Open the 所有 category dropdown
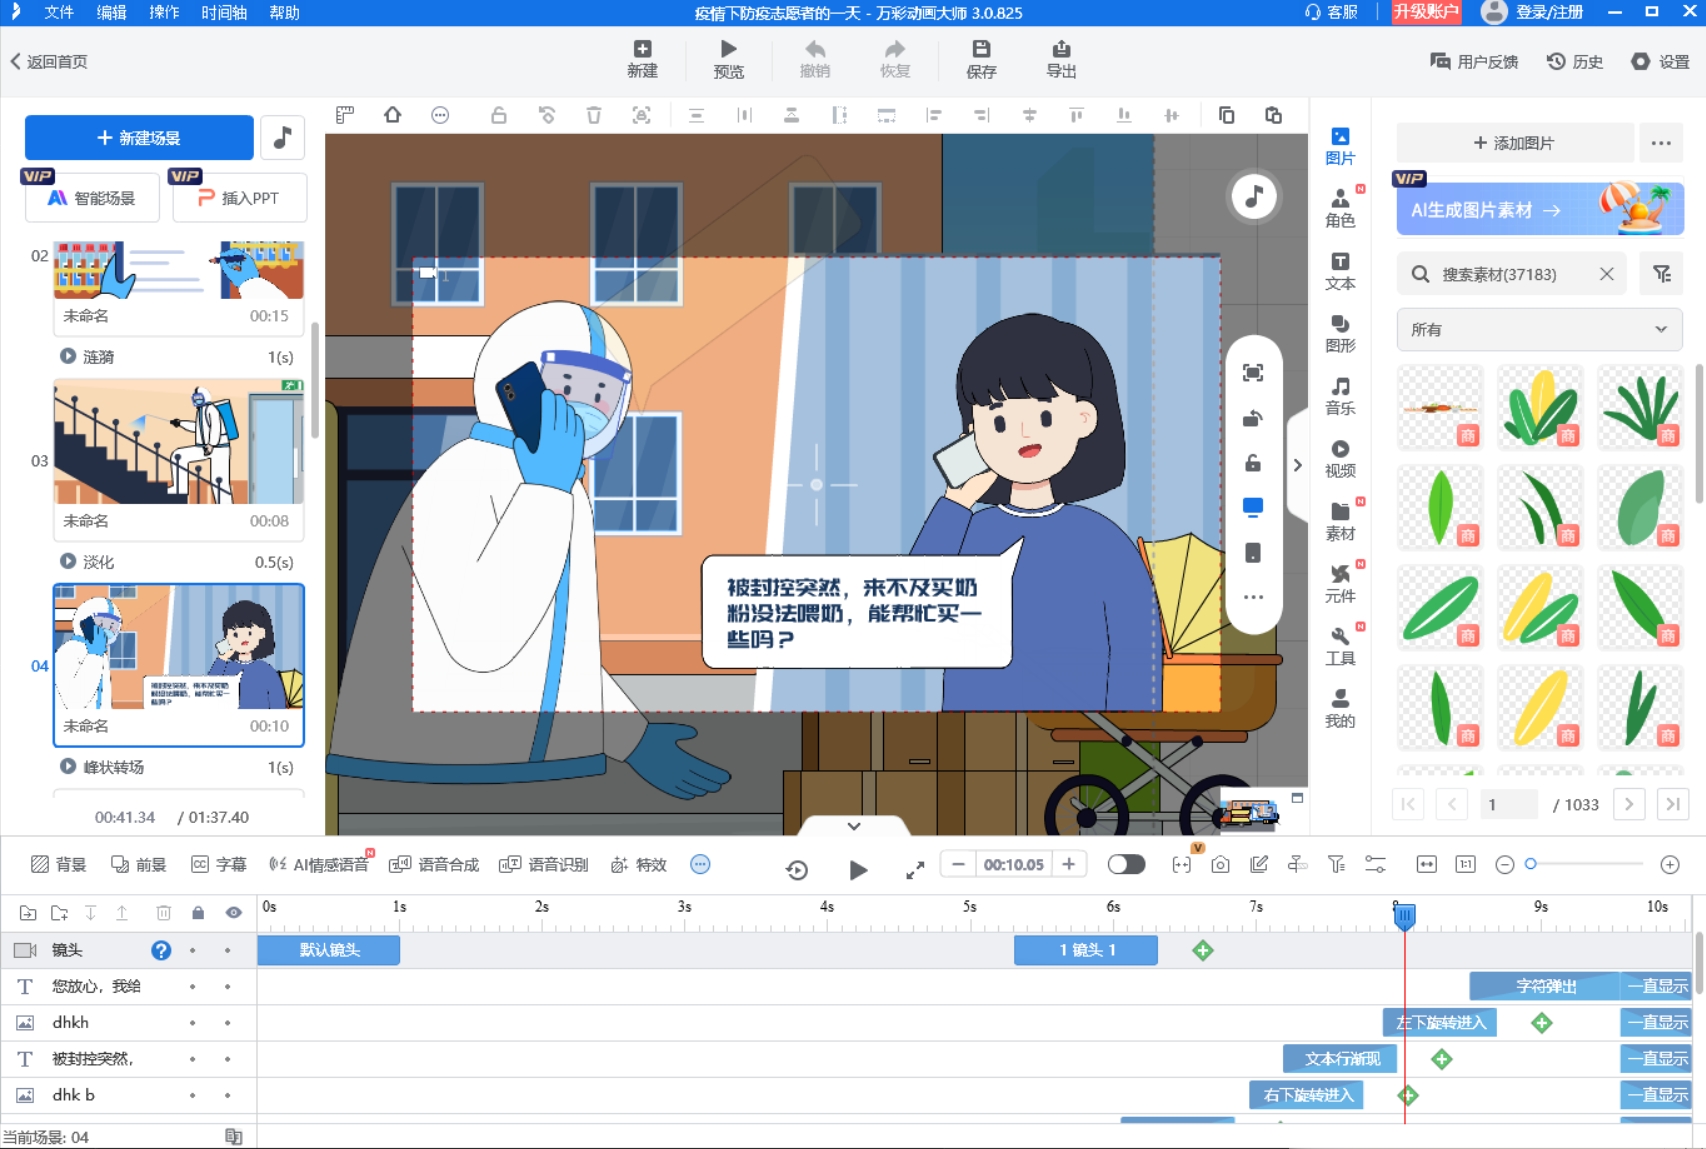This screenshot has height=1149, width=1706. click(x=1538, y=329)
